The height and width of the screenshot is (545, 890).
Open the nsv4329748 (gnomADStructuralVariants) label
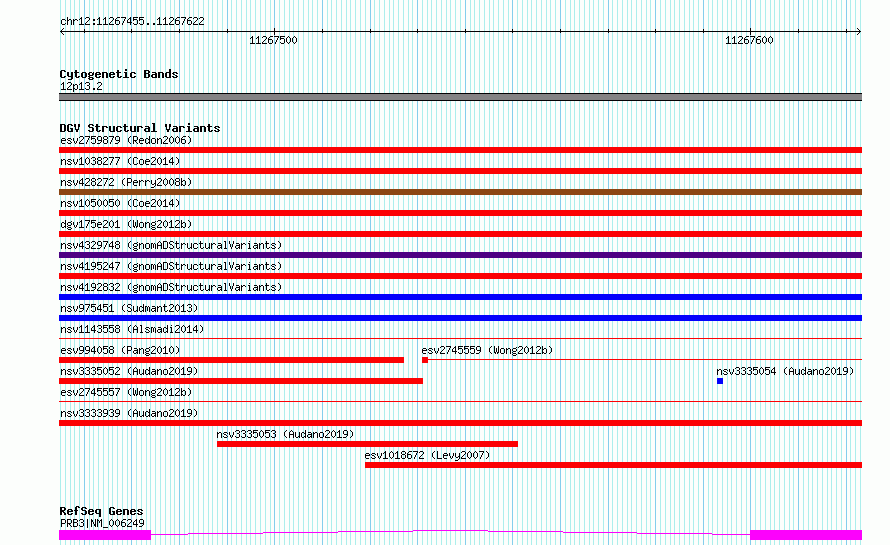tap(171, 245)
